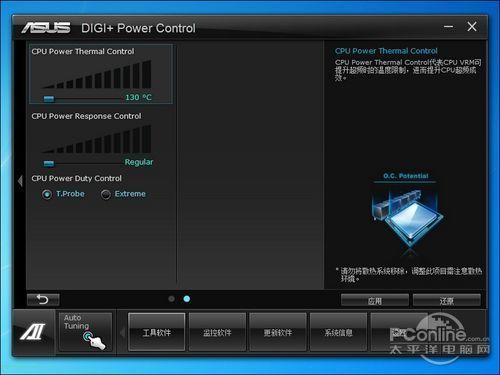Open the 系统信息 system information menu

point(338,332)
